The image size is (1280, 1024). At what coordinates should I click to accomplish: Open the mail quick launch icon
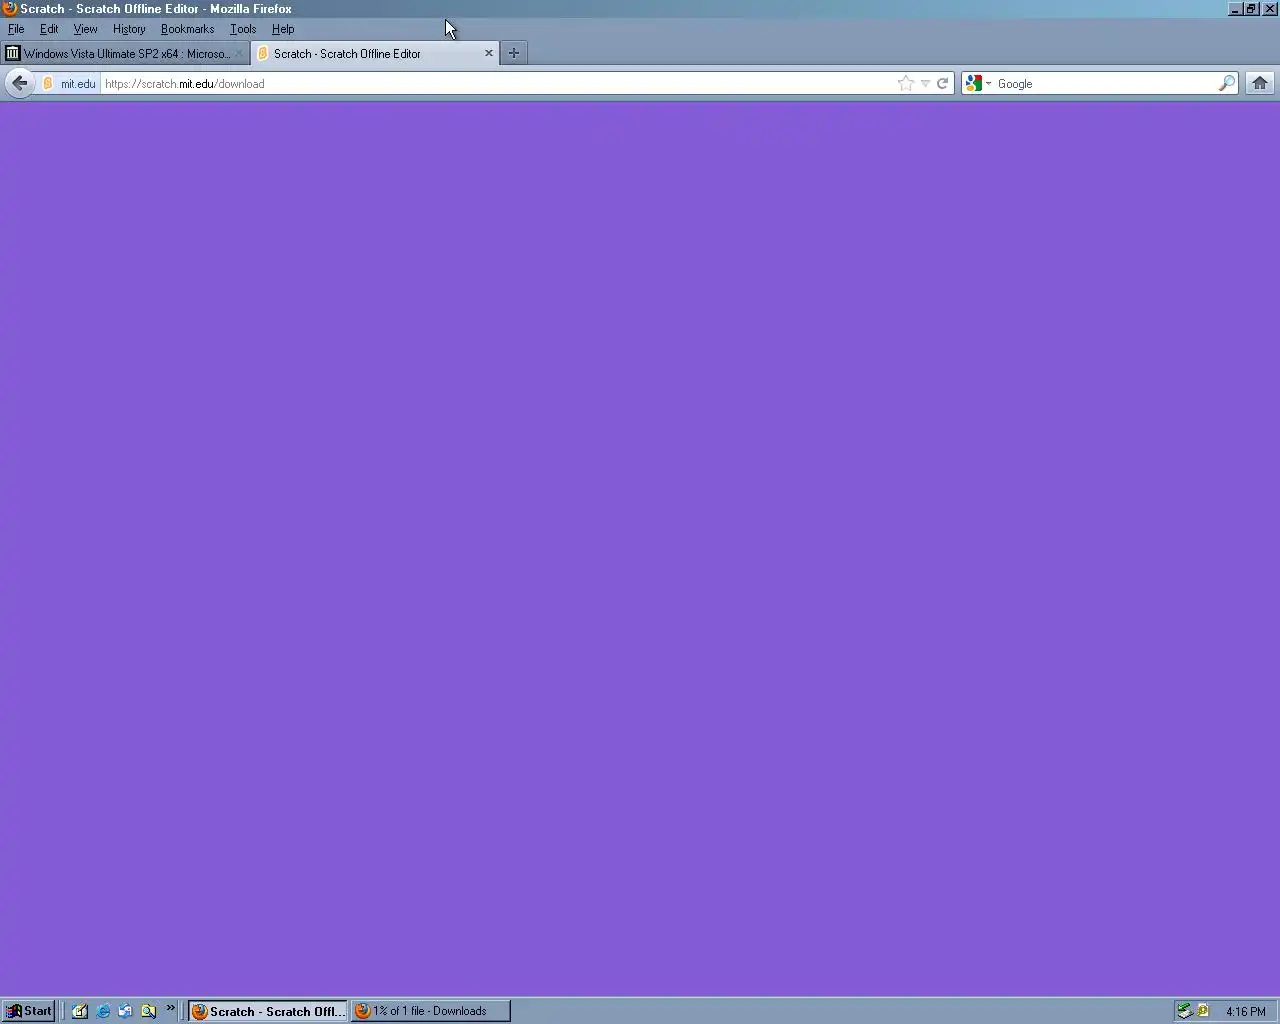125,1011
